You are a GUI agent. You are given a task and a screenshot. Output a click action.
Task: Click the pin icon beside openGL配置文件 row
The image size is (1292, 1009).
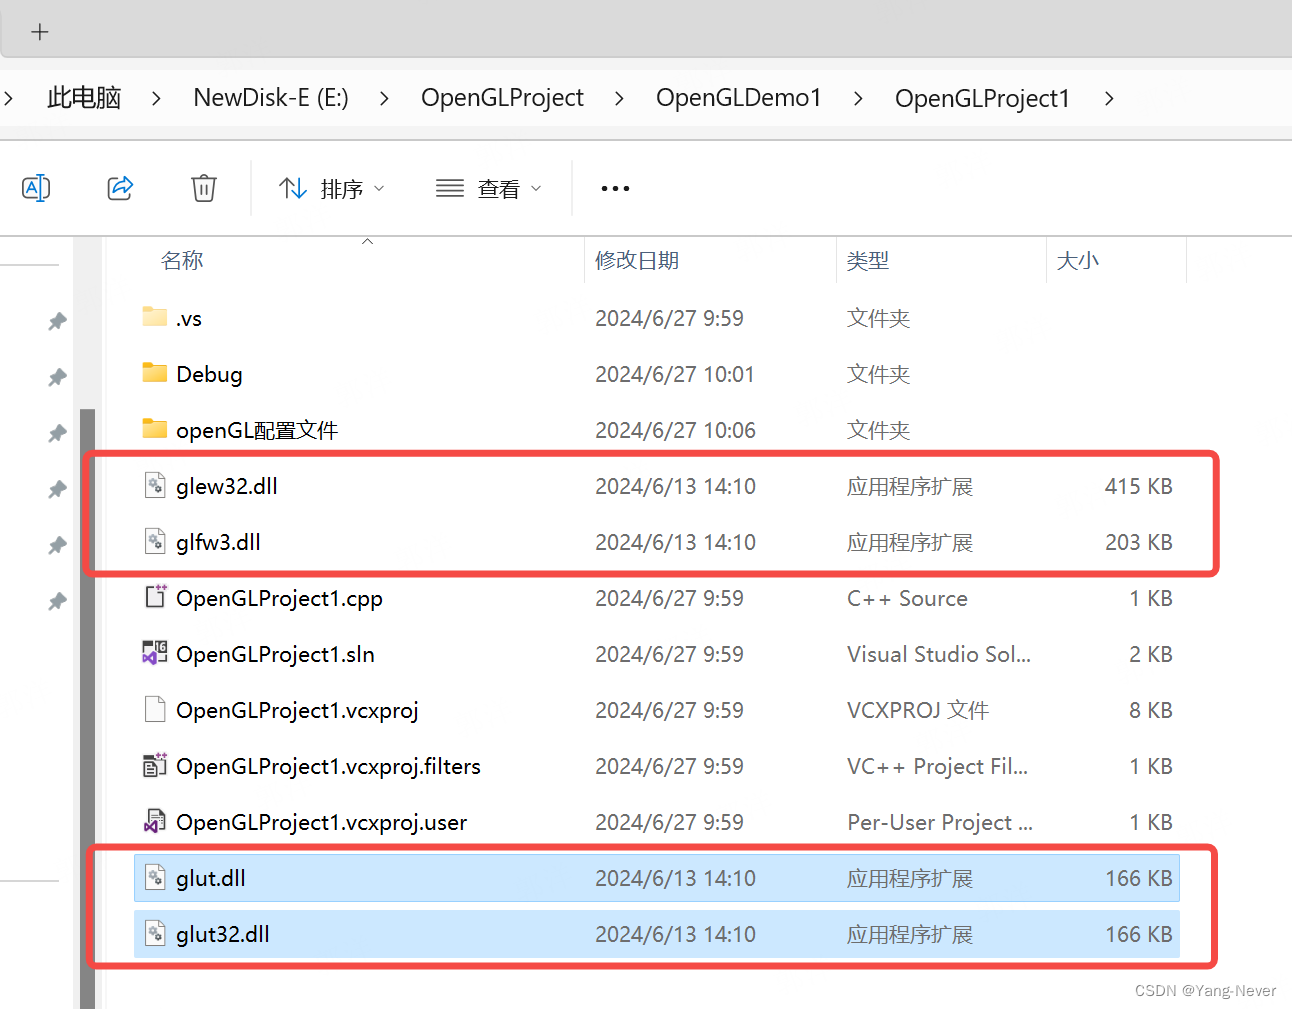pos(57,433)
